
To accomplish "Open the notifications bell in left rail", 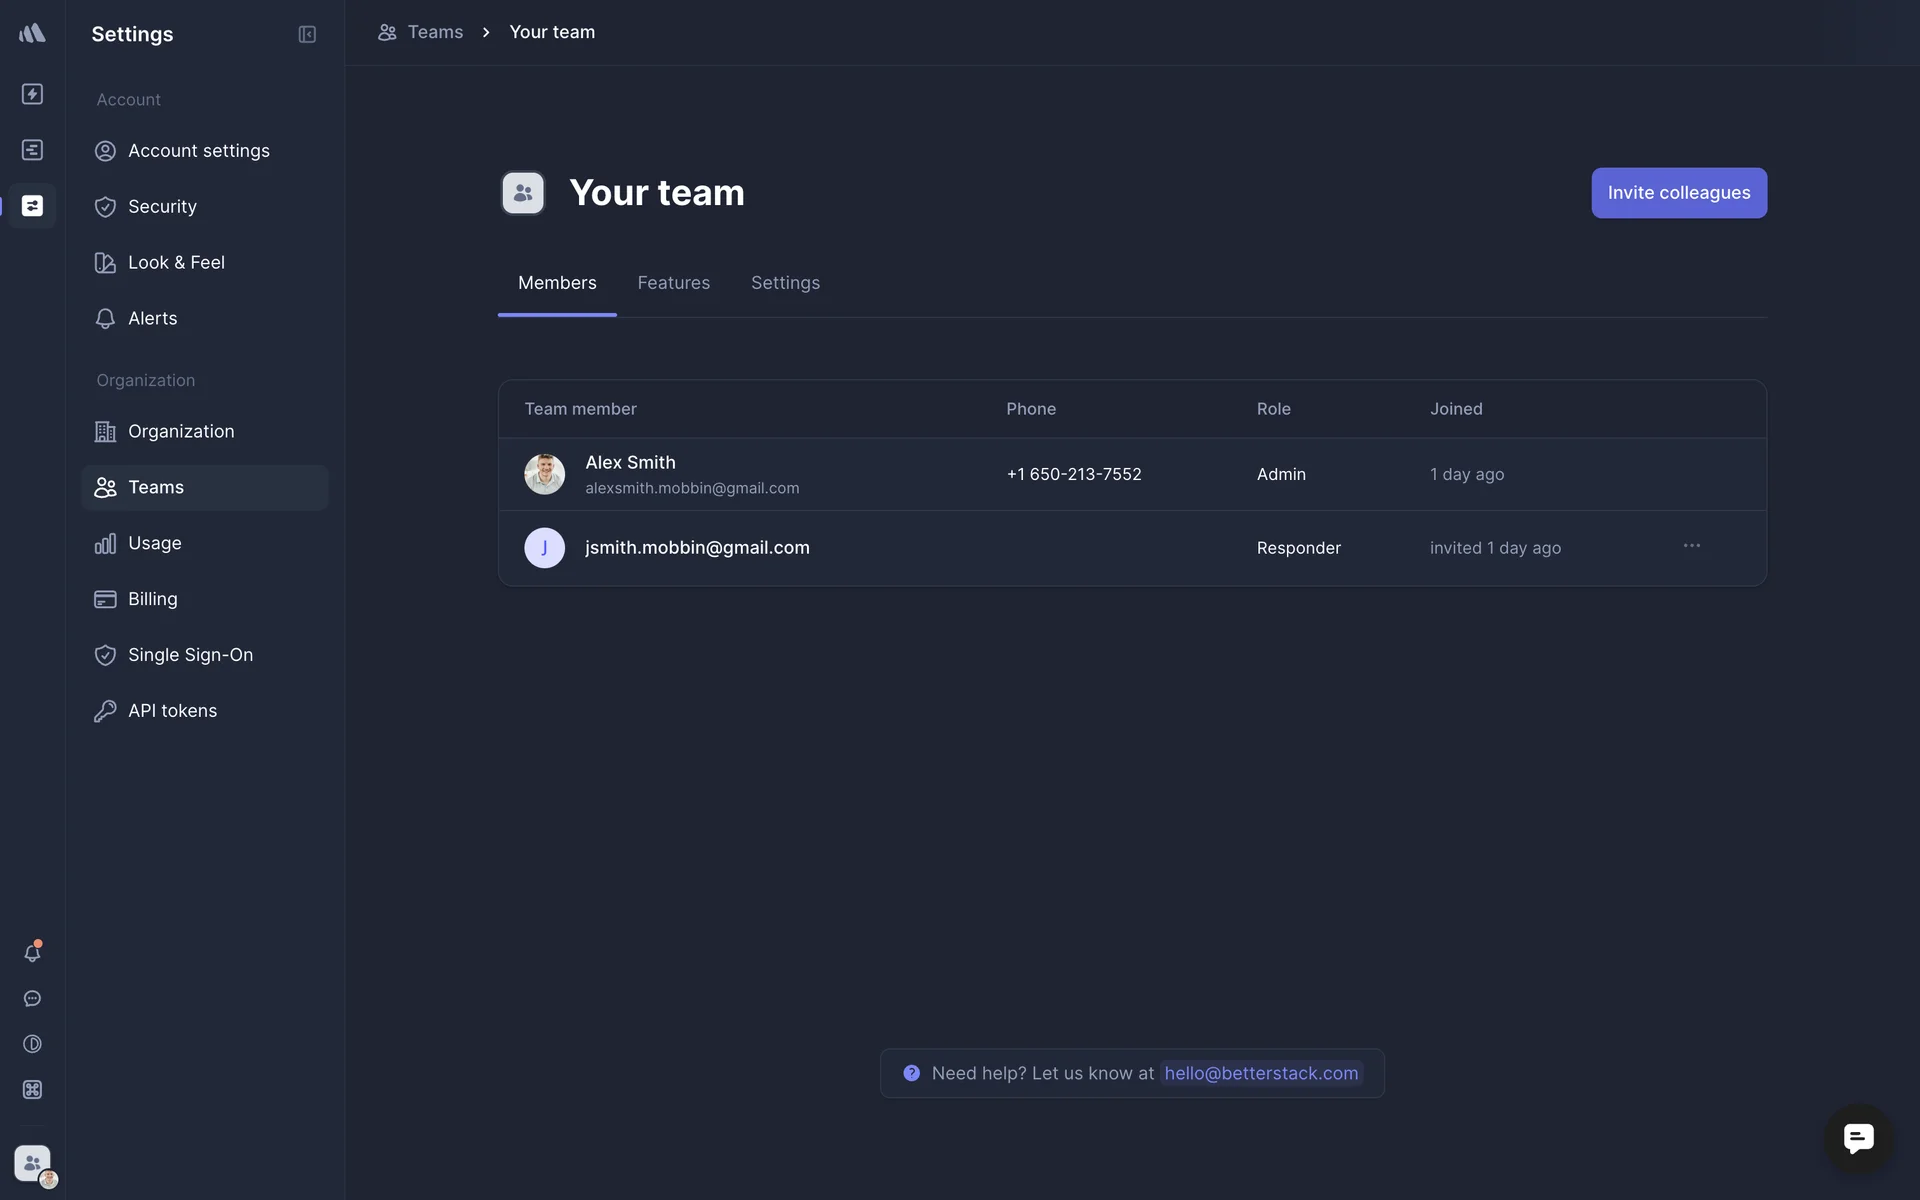I will click(32, 953).
